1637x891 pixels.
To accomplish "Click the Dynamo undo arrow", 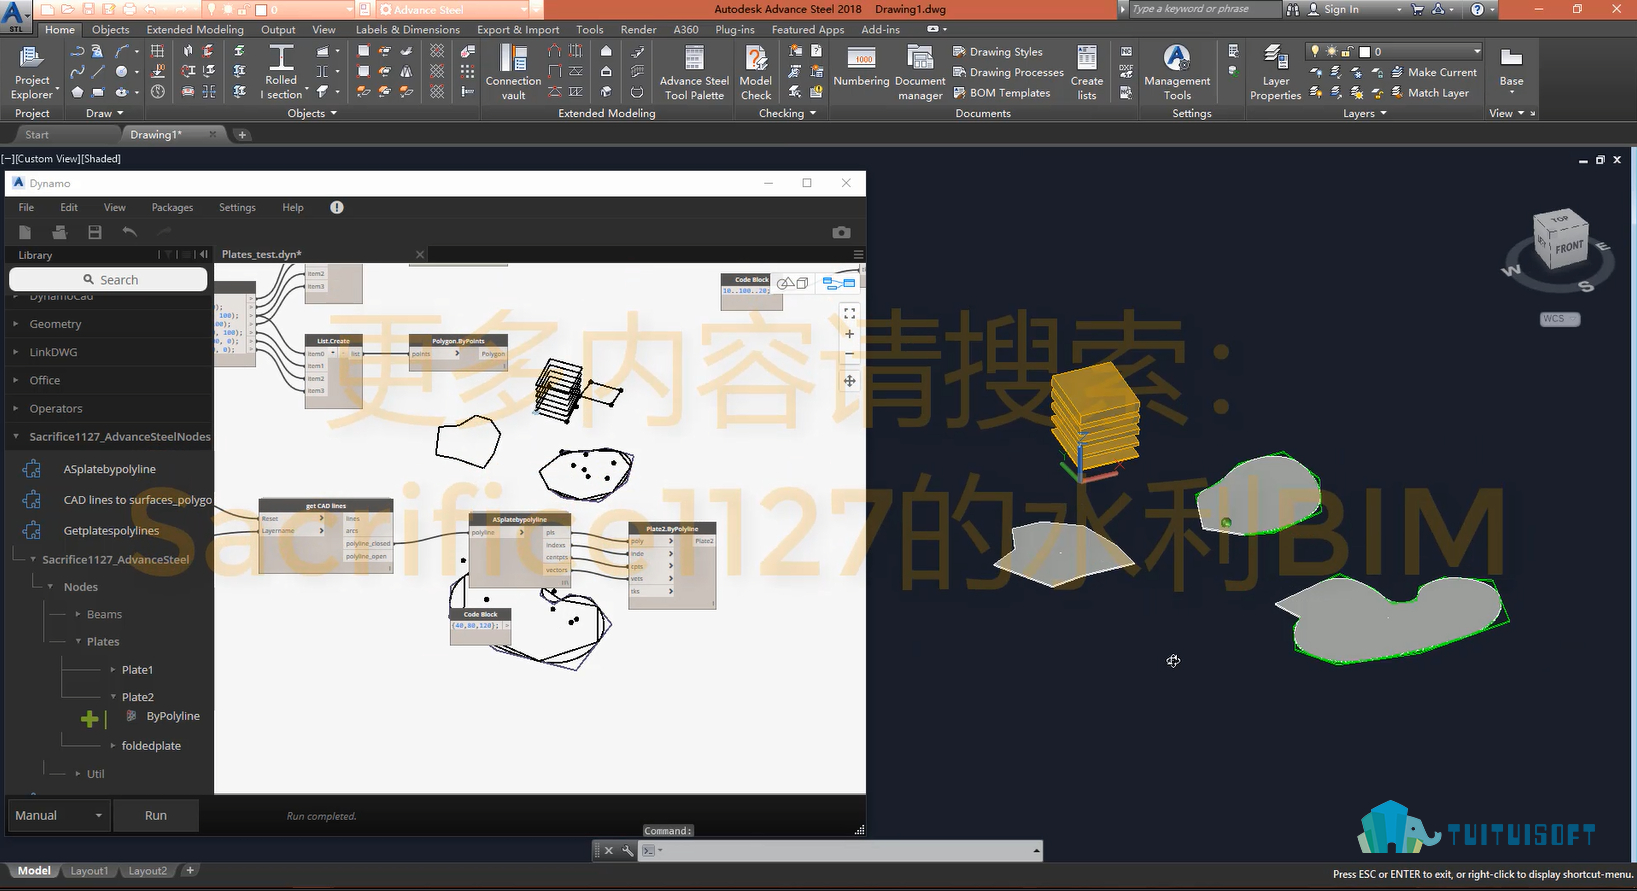I will click(x=130, y=232).
